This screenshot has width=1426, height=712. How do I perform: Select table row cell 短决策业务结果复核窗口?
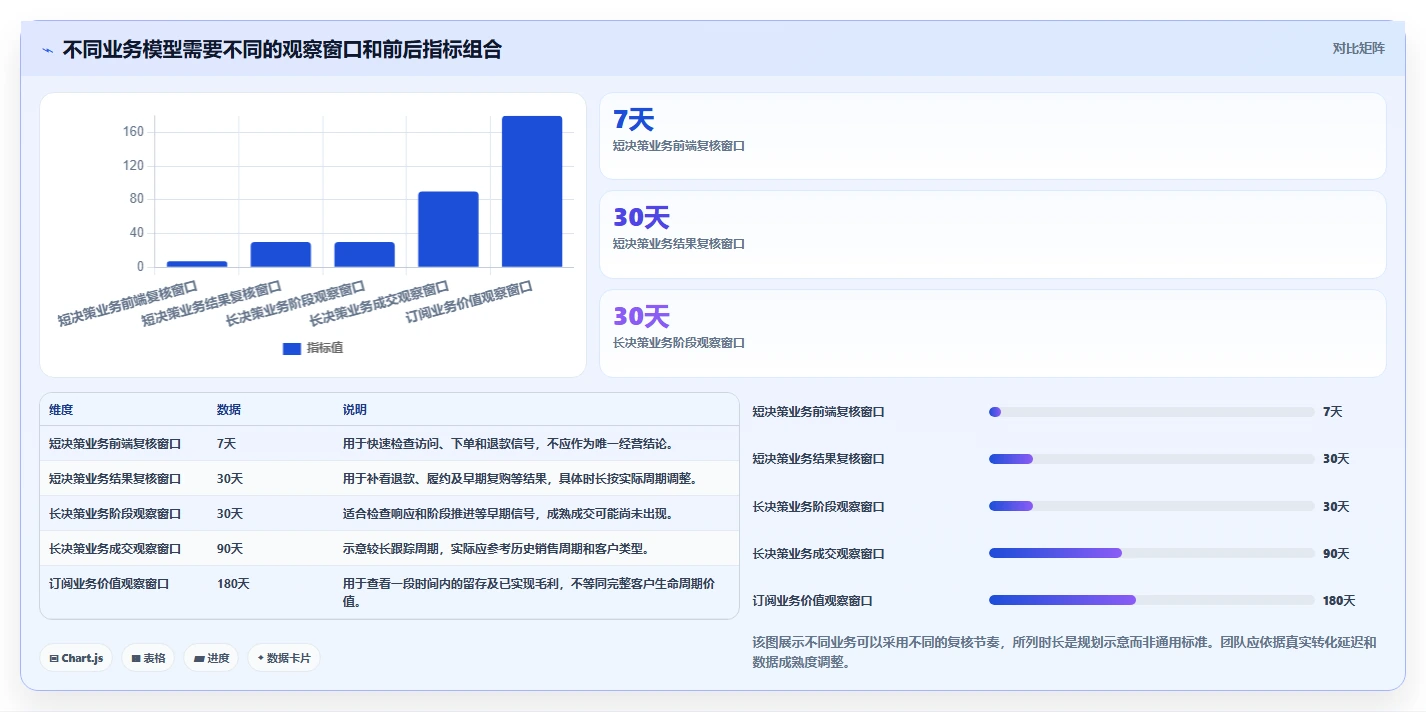[x=115, y=479]
